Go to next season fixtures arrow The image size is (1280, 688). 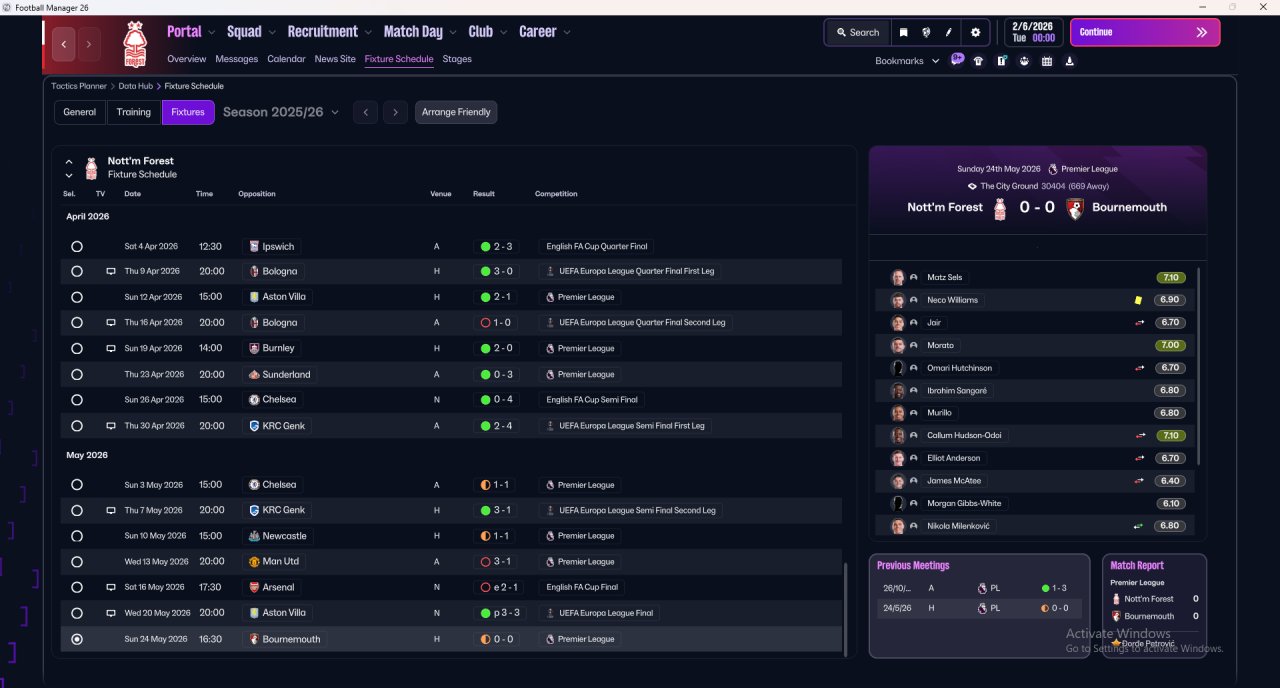[396, 112]
